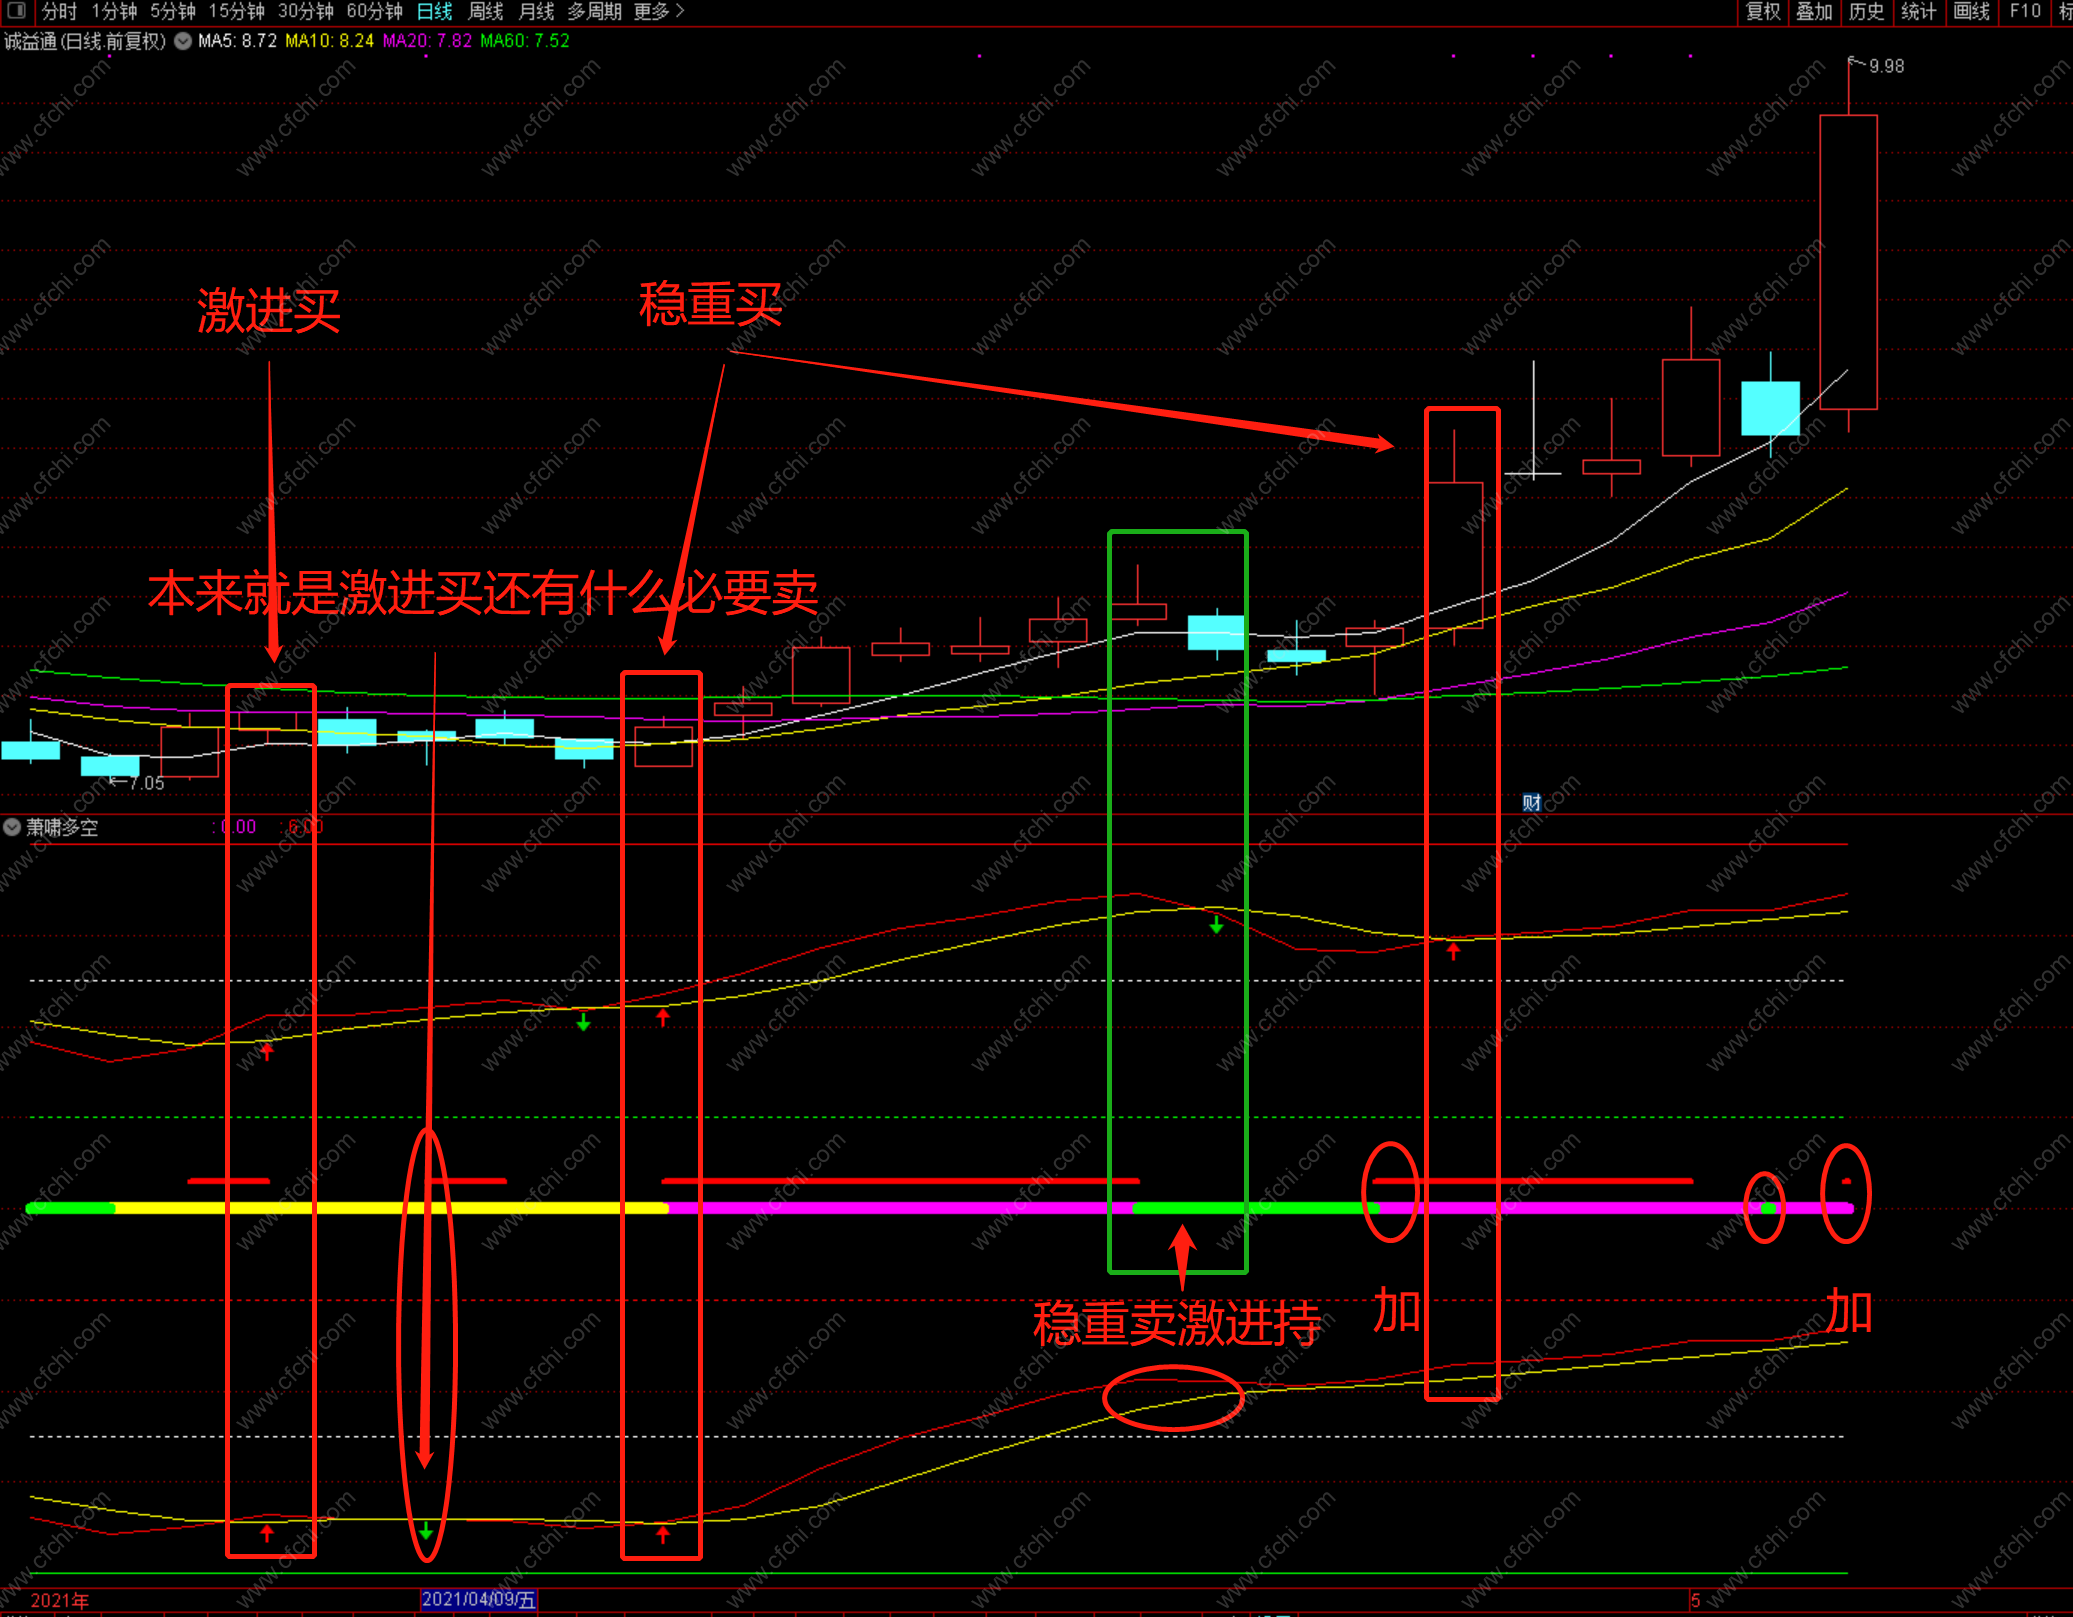Click the highlighted 2021/04/09 date marker
The width and height of the screenshot is (2073, 1617).
[x=478, y=1599]
